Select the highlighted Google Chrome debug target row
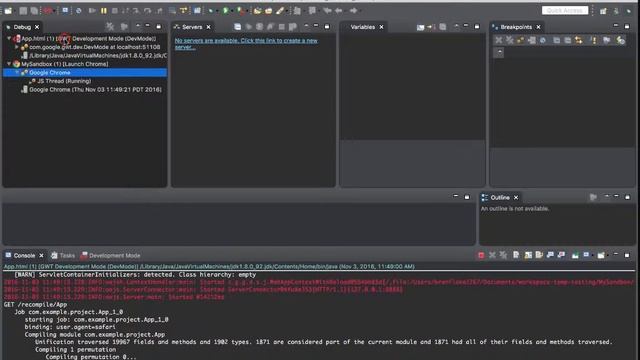640x360 pixels. coord(85,73)
